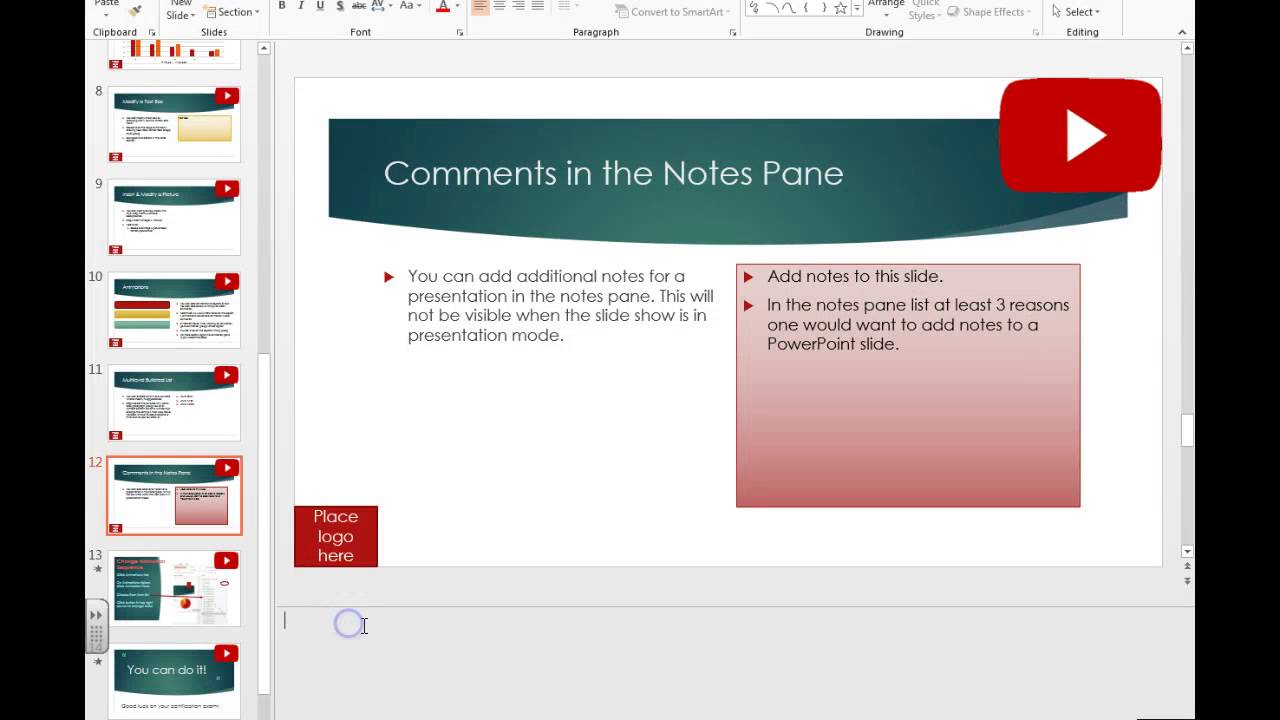Select slide 8 thumbnail

click(x=174, y=124)
